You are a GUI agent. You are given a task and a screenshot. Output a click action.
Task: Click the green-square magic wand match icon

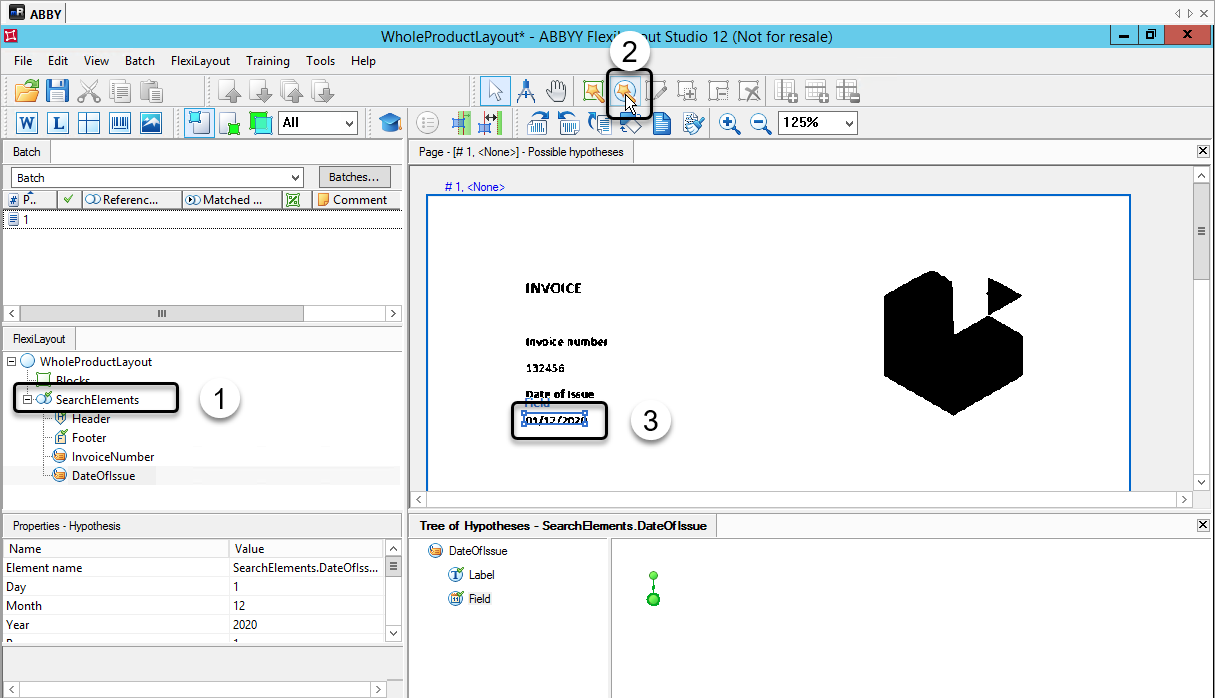pyautogui.click(x=595, y=92)
